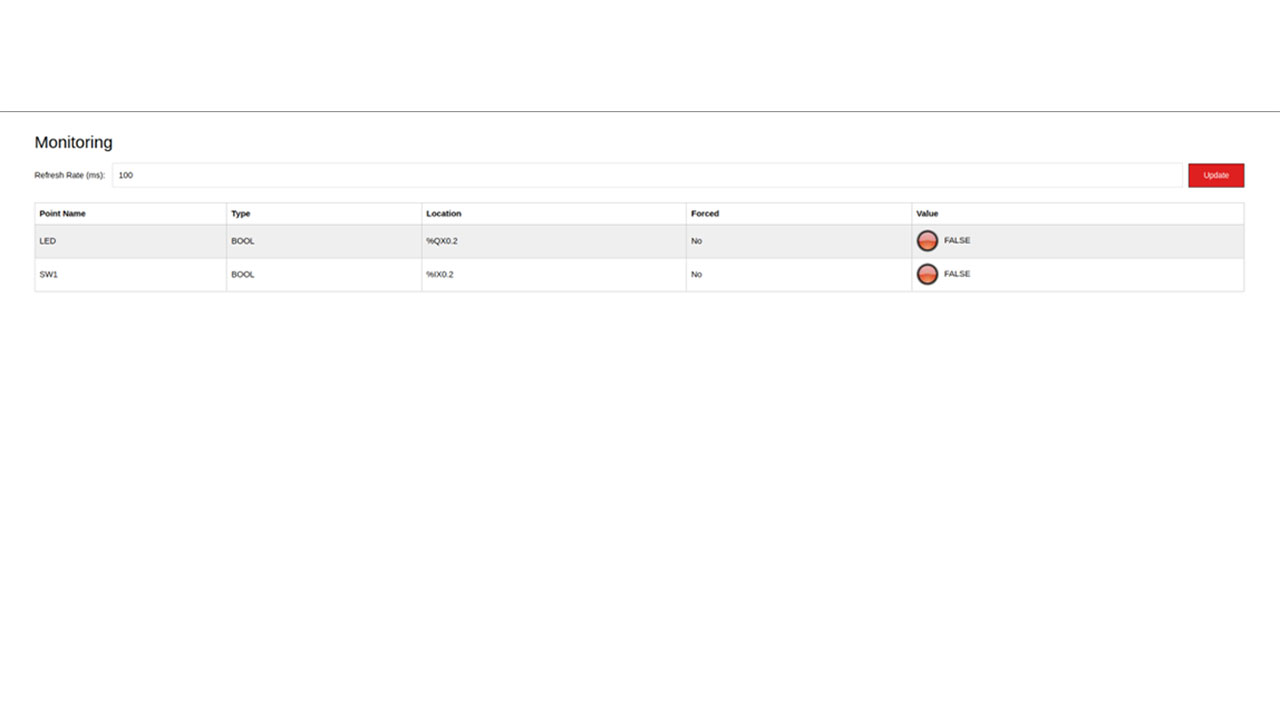1280x720 pixels.
Task: Click the Forced 'No' cell for SW1
Action: pyautogui.click(x=696, y=274)
